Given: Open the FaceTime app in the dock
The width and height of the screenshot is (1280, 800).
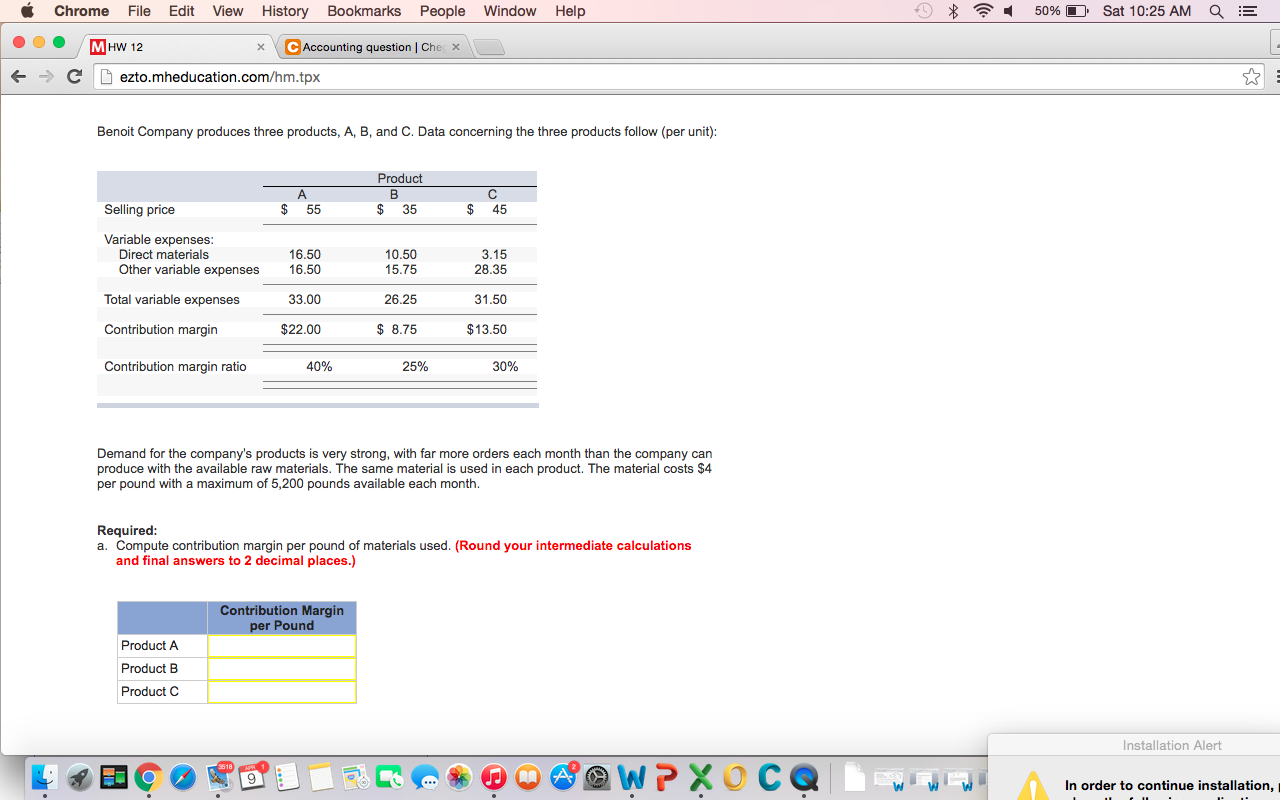Looking at the screenshot, I should tap(390, 778).
